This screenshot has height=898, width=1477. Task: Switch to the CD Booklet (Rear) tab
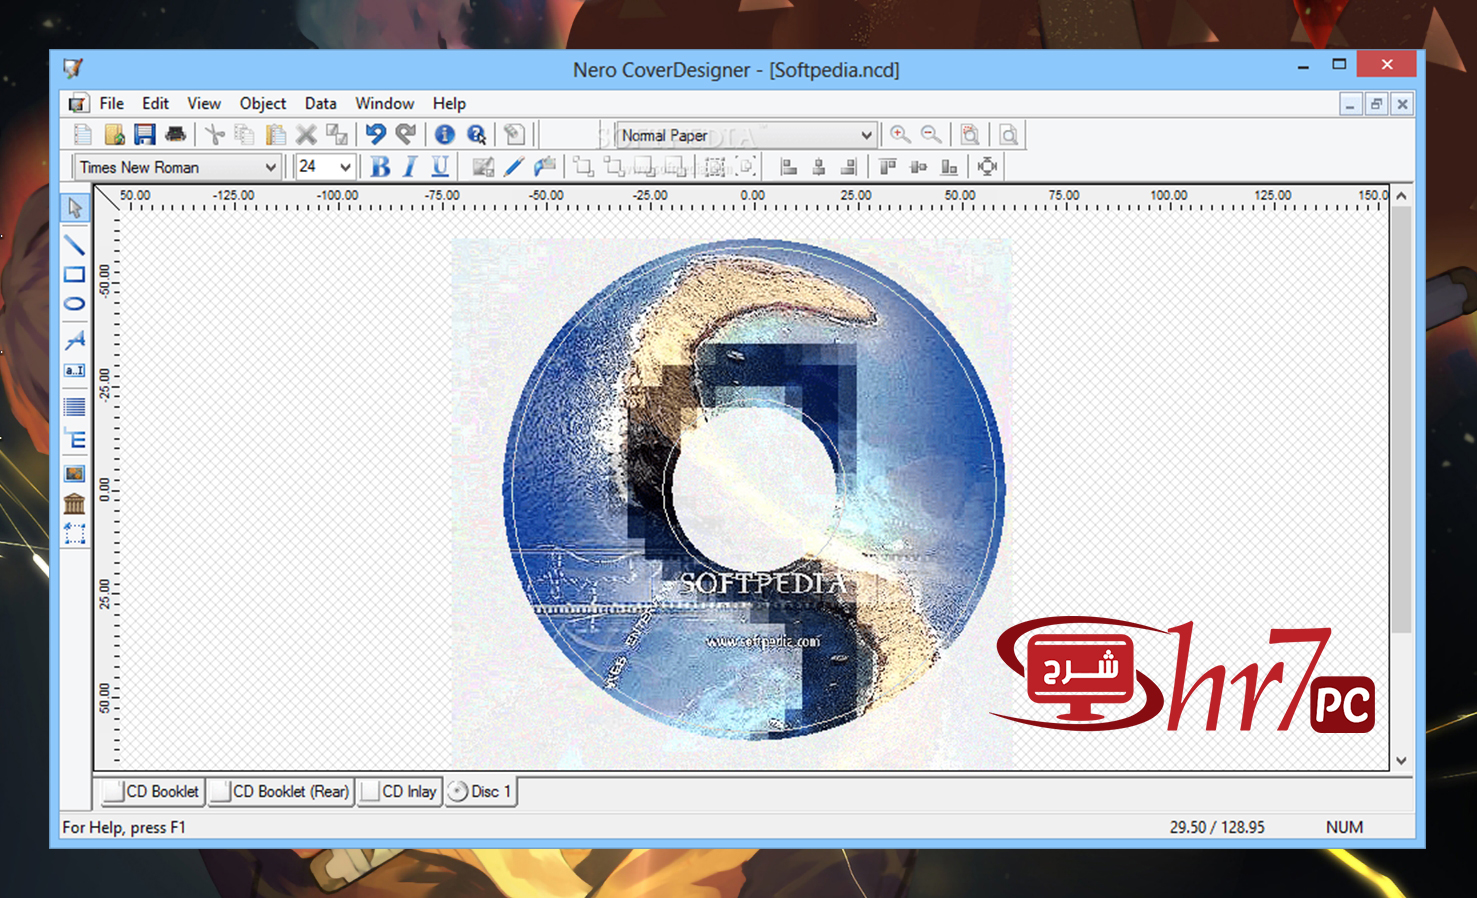281,792
